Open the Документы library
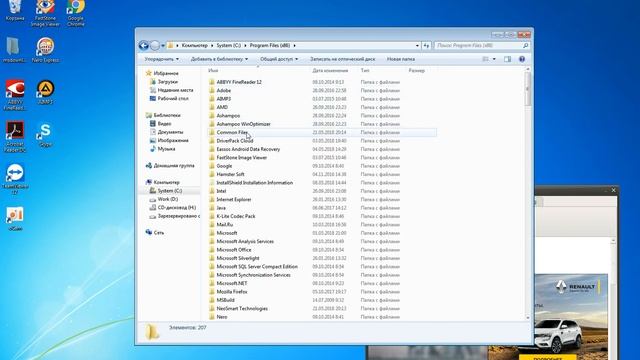The image size is (640, 360). [x=170, y=132]
